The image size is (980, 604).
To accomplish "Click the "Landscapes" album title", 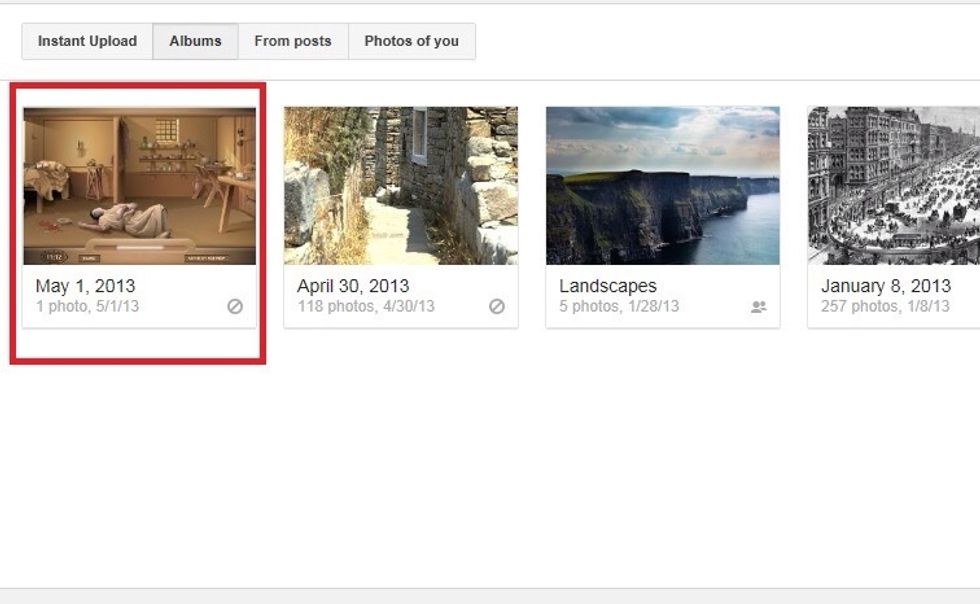I will [608, 286].
